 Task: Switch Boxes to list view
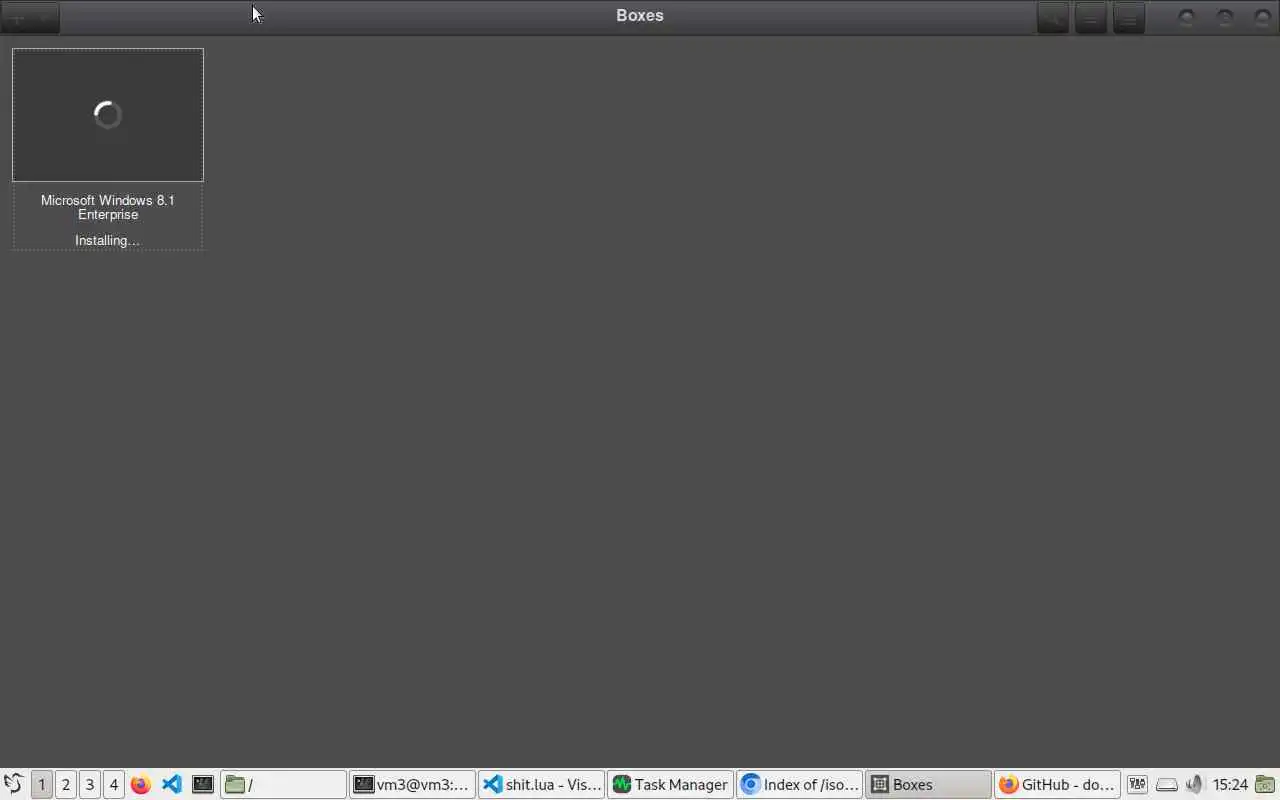(1091, 18)
